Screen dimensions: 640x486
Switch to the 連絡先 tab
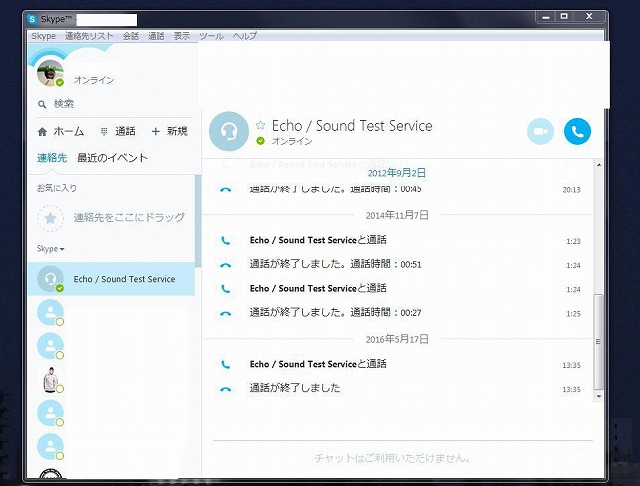[51, 158]
